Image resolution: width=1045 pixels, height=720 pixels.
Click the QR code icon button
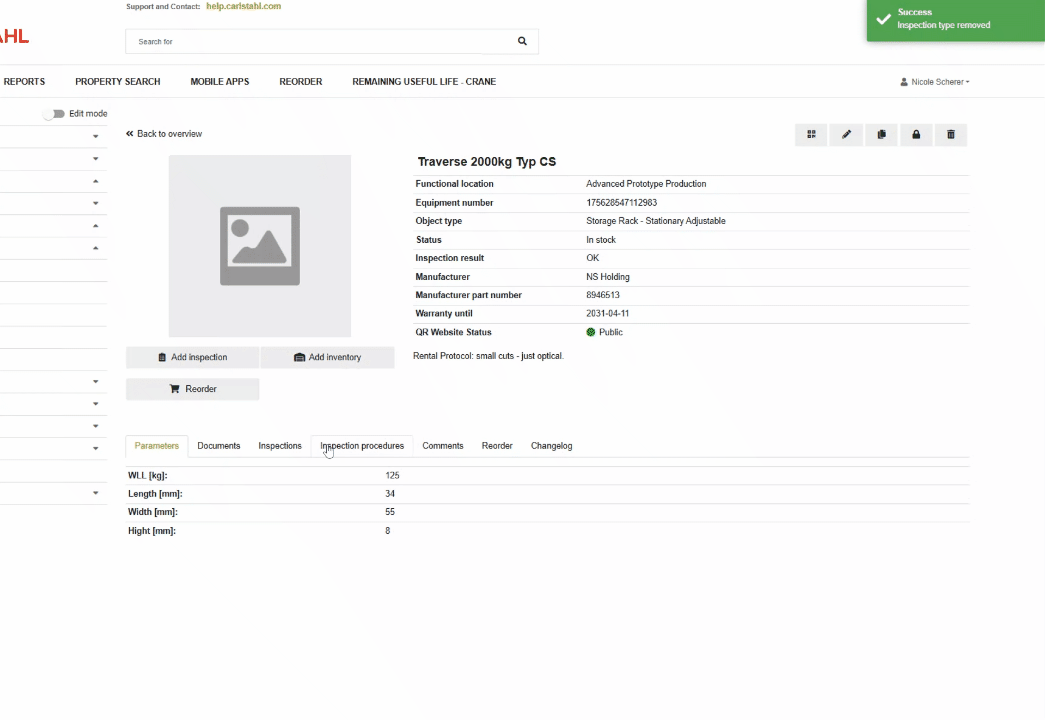point(811,135)
